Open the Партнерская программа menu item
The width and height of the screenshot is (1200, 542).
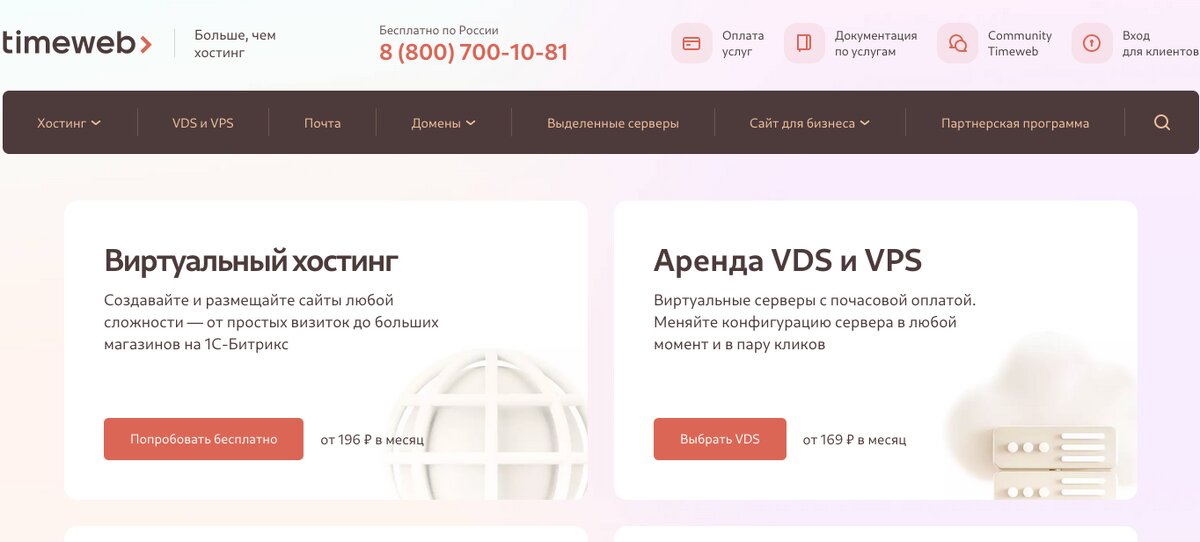tap(1015, 123)
